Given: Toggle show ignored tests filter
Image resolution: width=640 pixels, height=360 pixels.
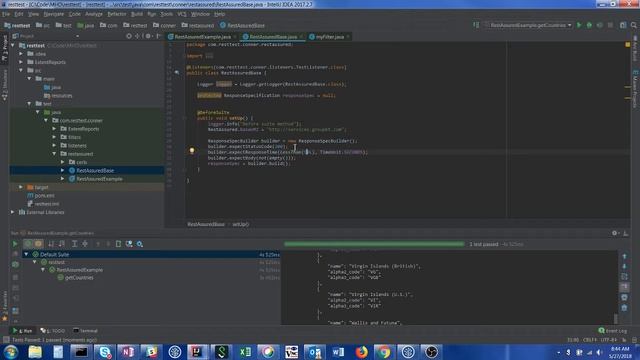Looking at the screenshot, I should click(x=38, y=244).
